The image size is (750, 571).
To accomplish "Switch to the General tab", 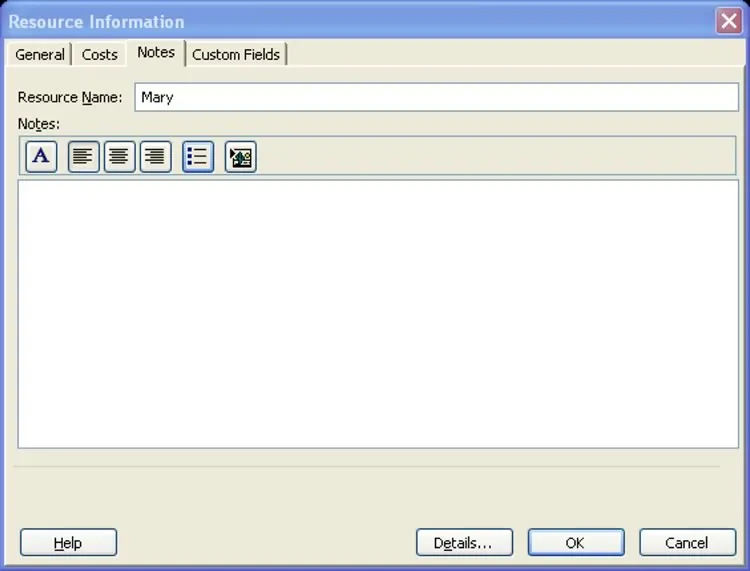I will click(x=40, y=55).
